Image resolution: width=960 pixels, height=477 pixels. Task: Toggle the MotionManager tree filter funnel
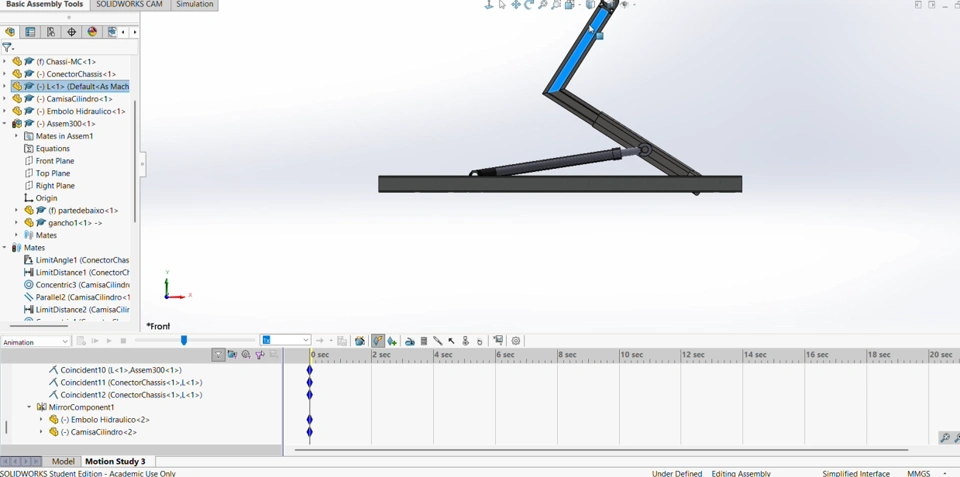[x=219, y=355]
